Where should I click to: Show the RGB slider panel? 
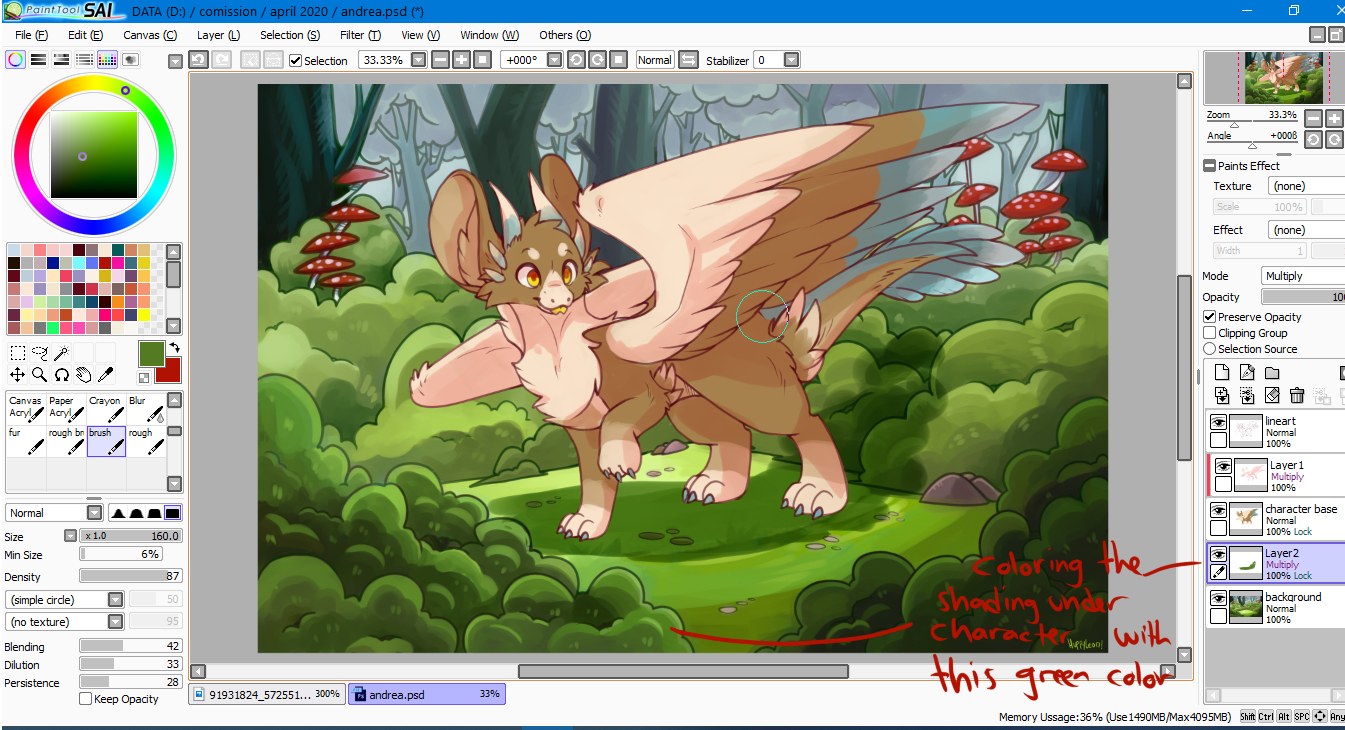point(38,60)
